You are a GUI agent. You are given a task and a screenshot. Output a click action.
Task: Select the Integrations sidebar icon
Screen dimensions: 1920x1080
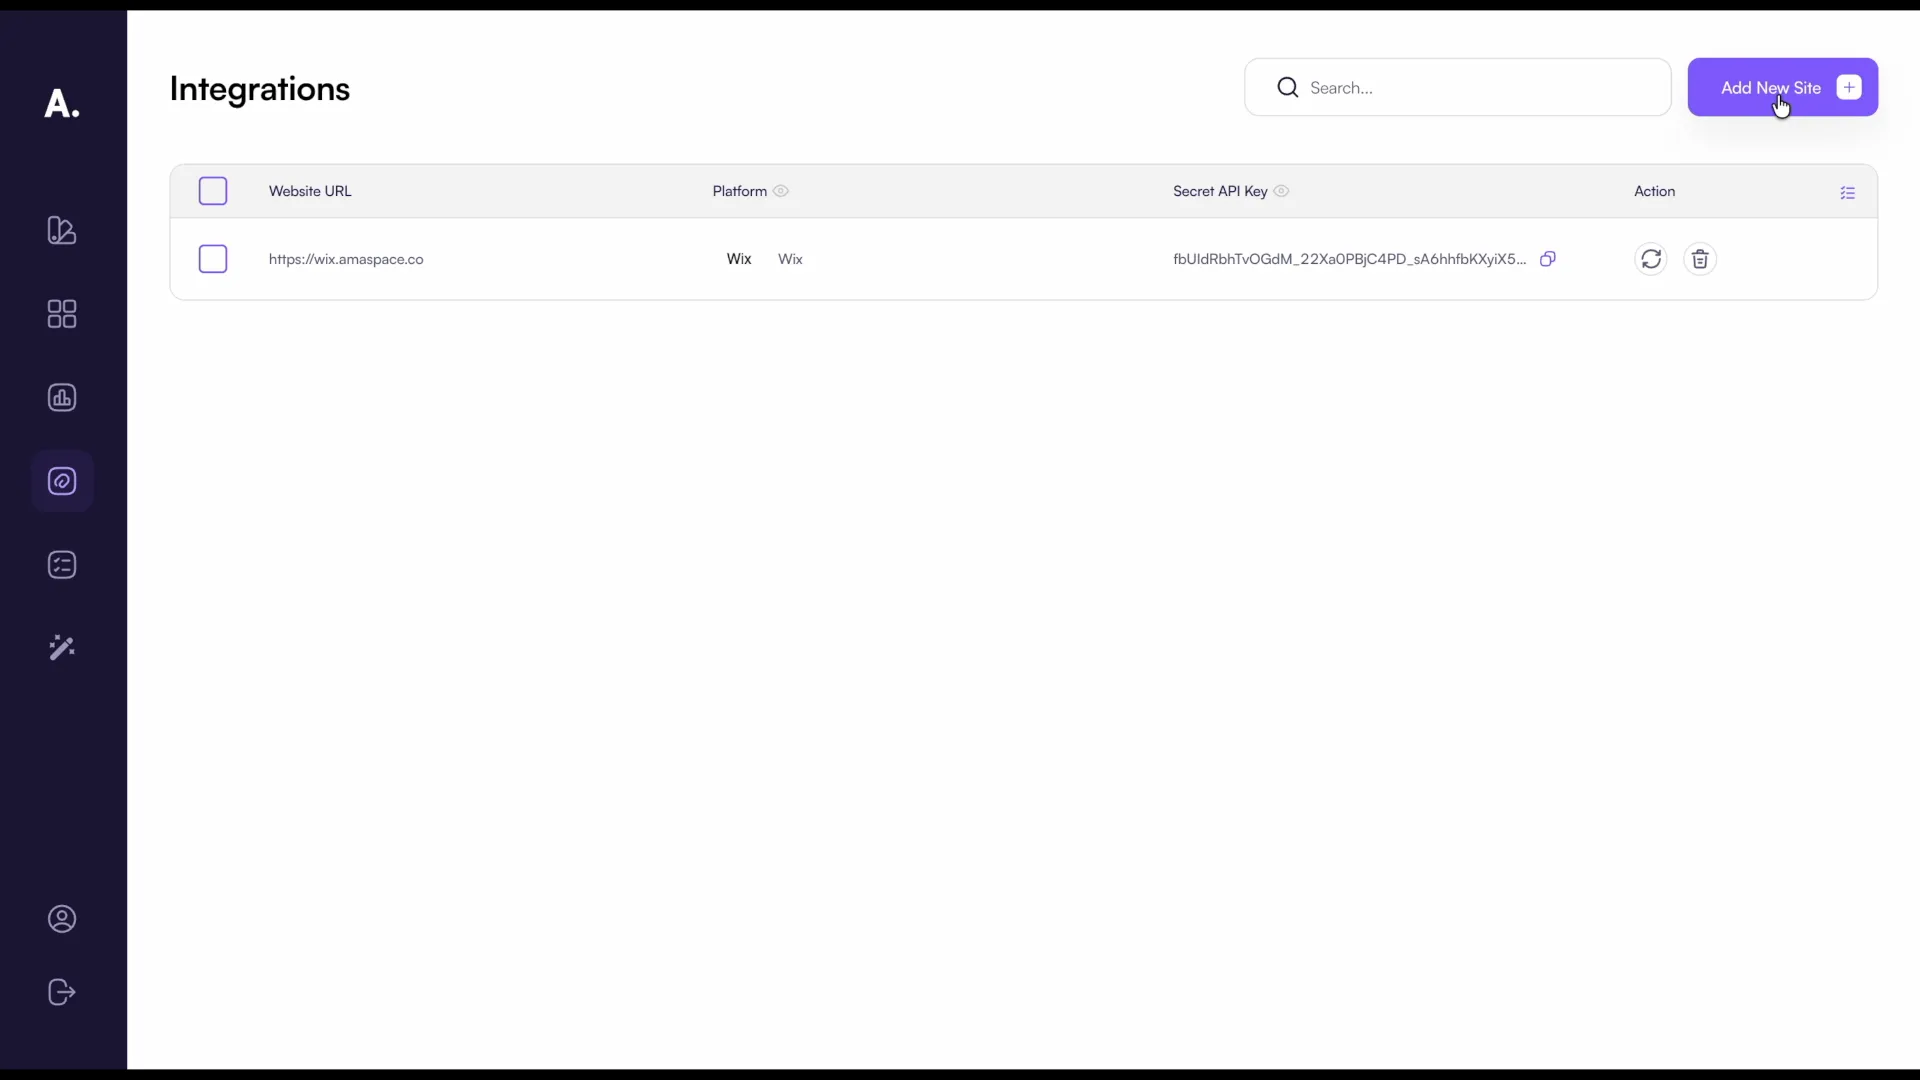[62, 481]
